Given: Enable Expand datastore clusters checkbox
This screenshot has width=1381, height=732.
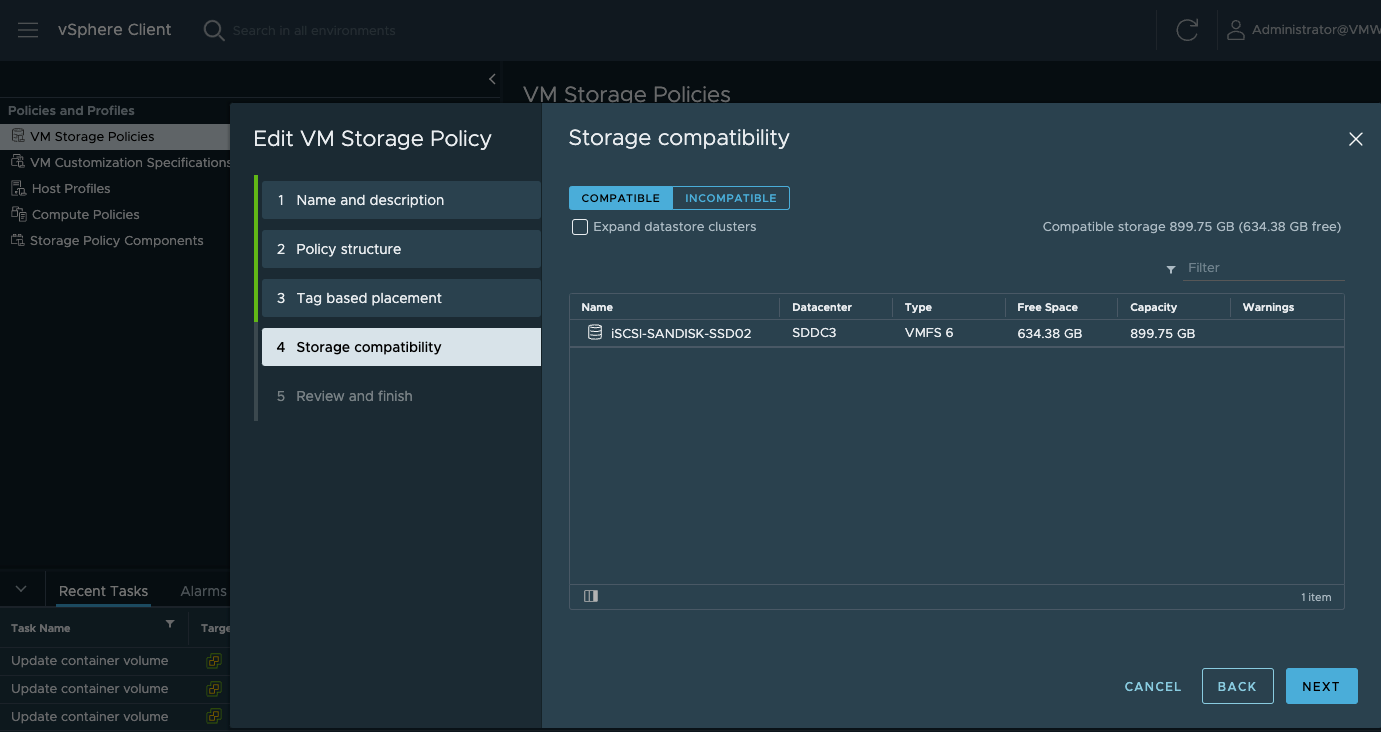Looking at the screenshot, I should click(x=580, y=227).
